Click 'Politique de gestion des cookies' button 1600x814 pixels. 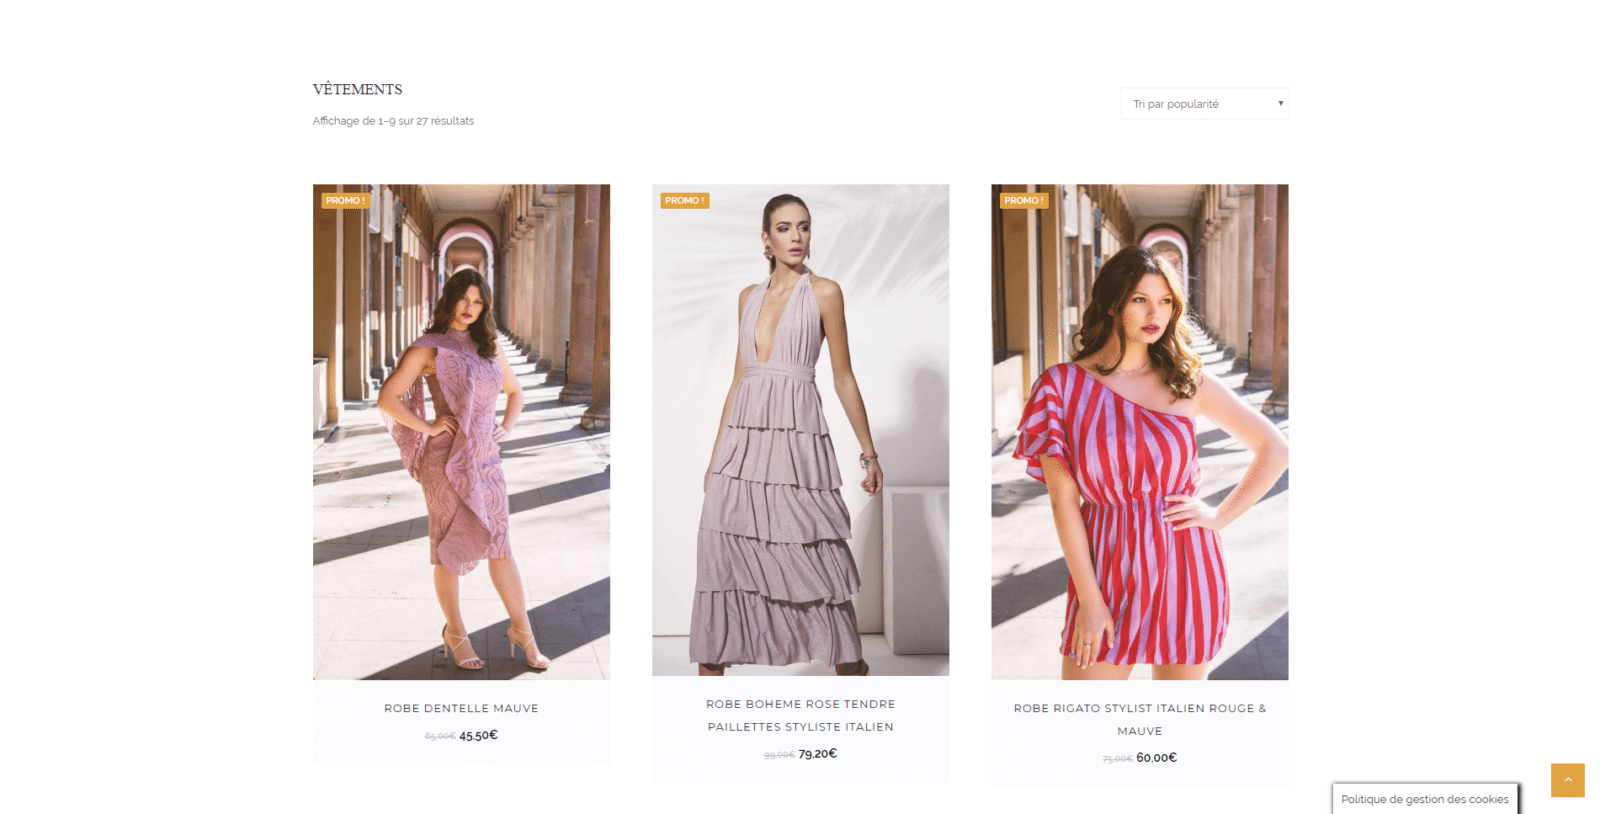[1425, 799]
